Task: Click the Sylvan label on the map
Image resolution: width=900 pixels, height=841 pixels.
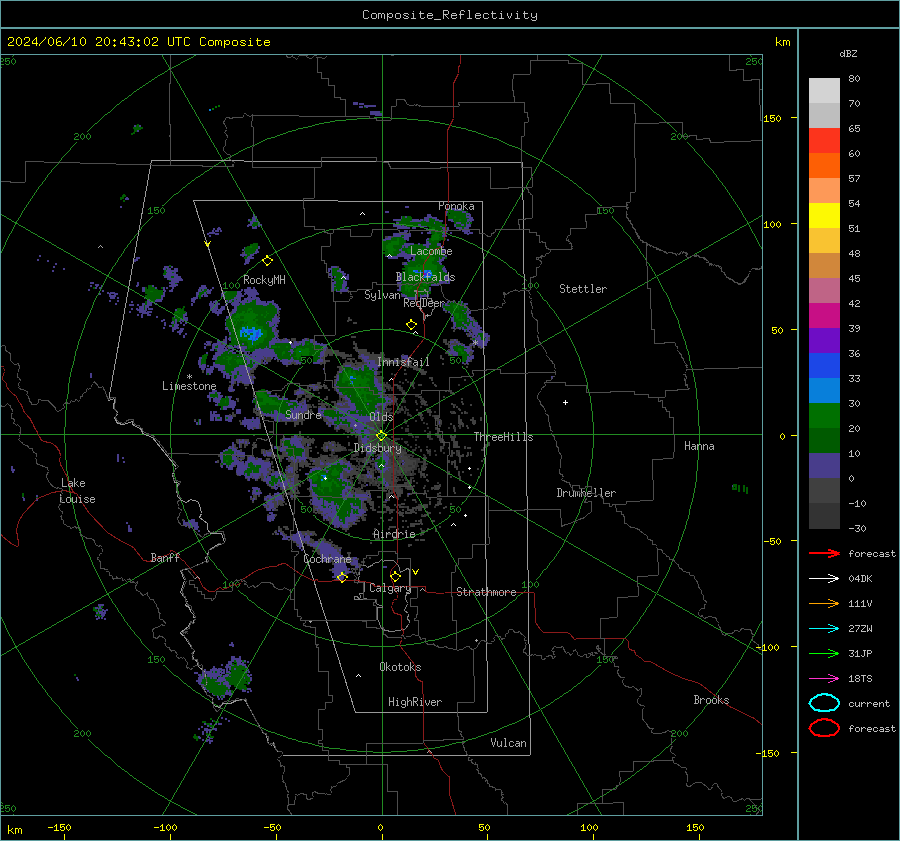Action: tap(382, 295)
